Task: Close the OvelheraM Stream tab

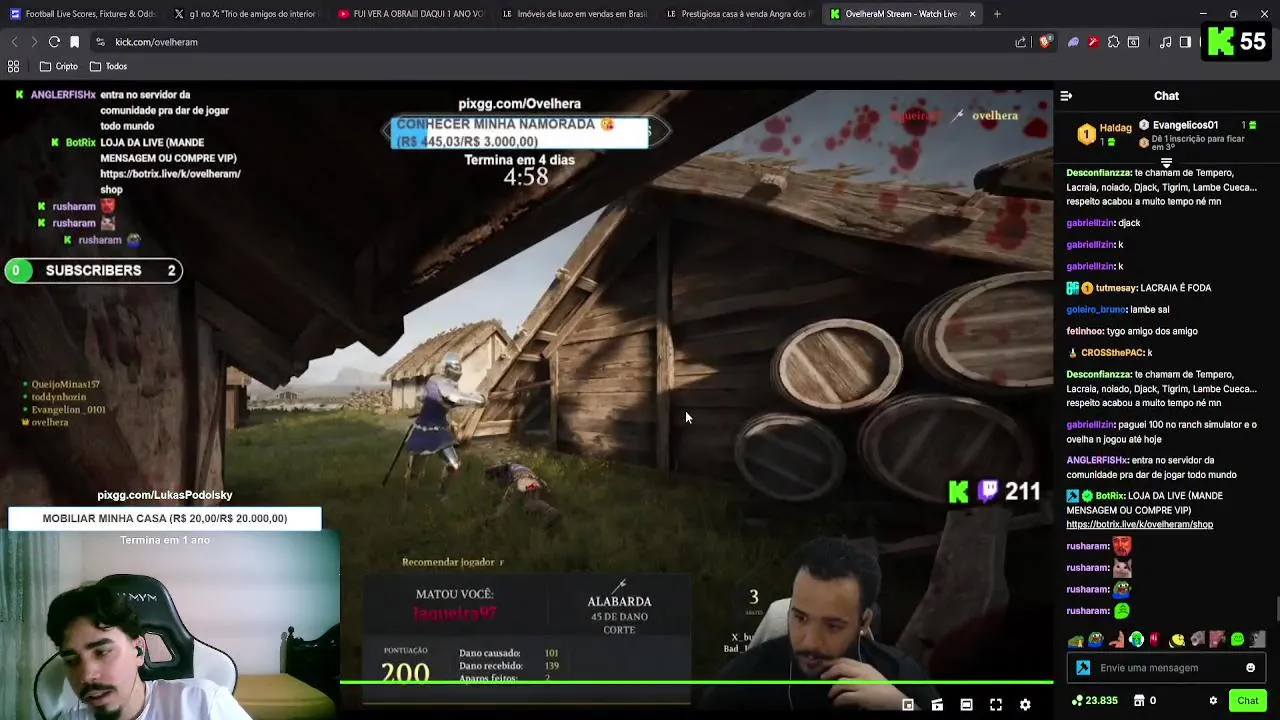Action: tap(972, 14)
